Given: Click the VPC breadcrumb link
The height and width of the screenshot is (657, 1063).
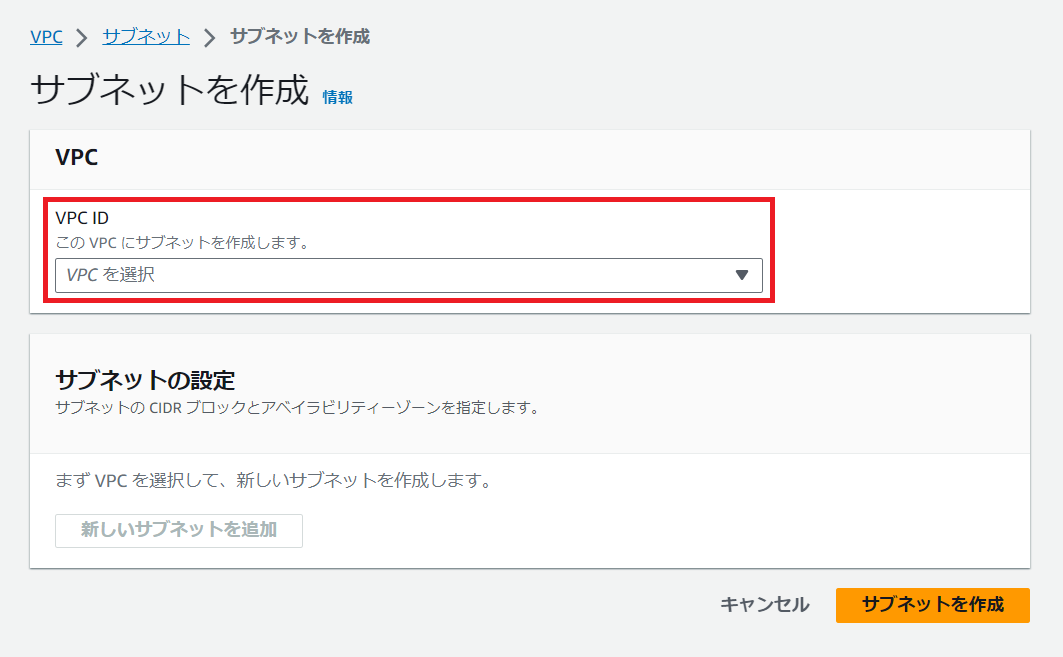Looking at the screenshot, I should point(46,37).
